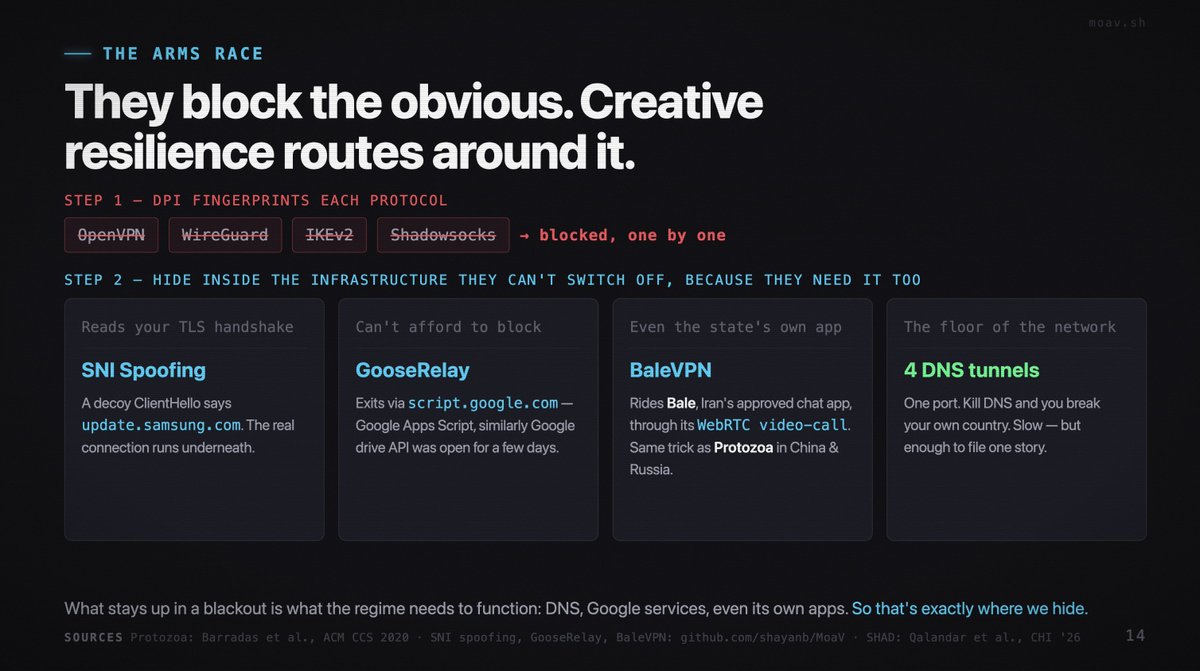Click the SNI Spoofing card title
This screenshot has width=1200, height=671.
coord(143,370)
